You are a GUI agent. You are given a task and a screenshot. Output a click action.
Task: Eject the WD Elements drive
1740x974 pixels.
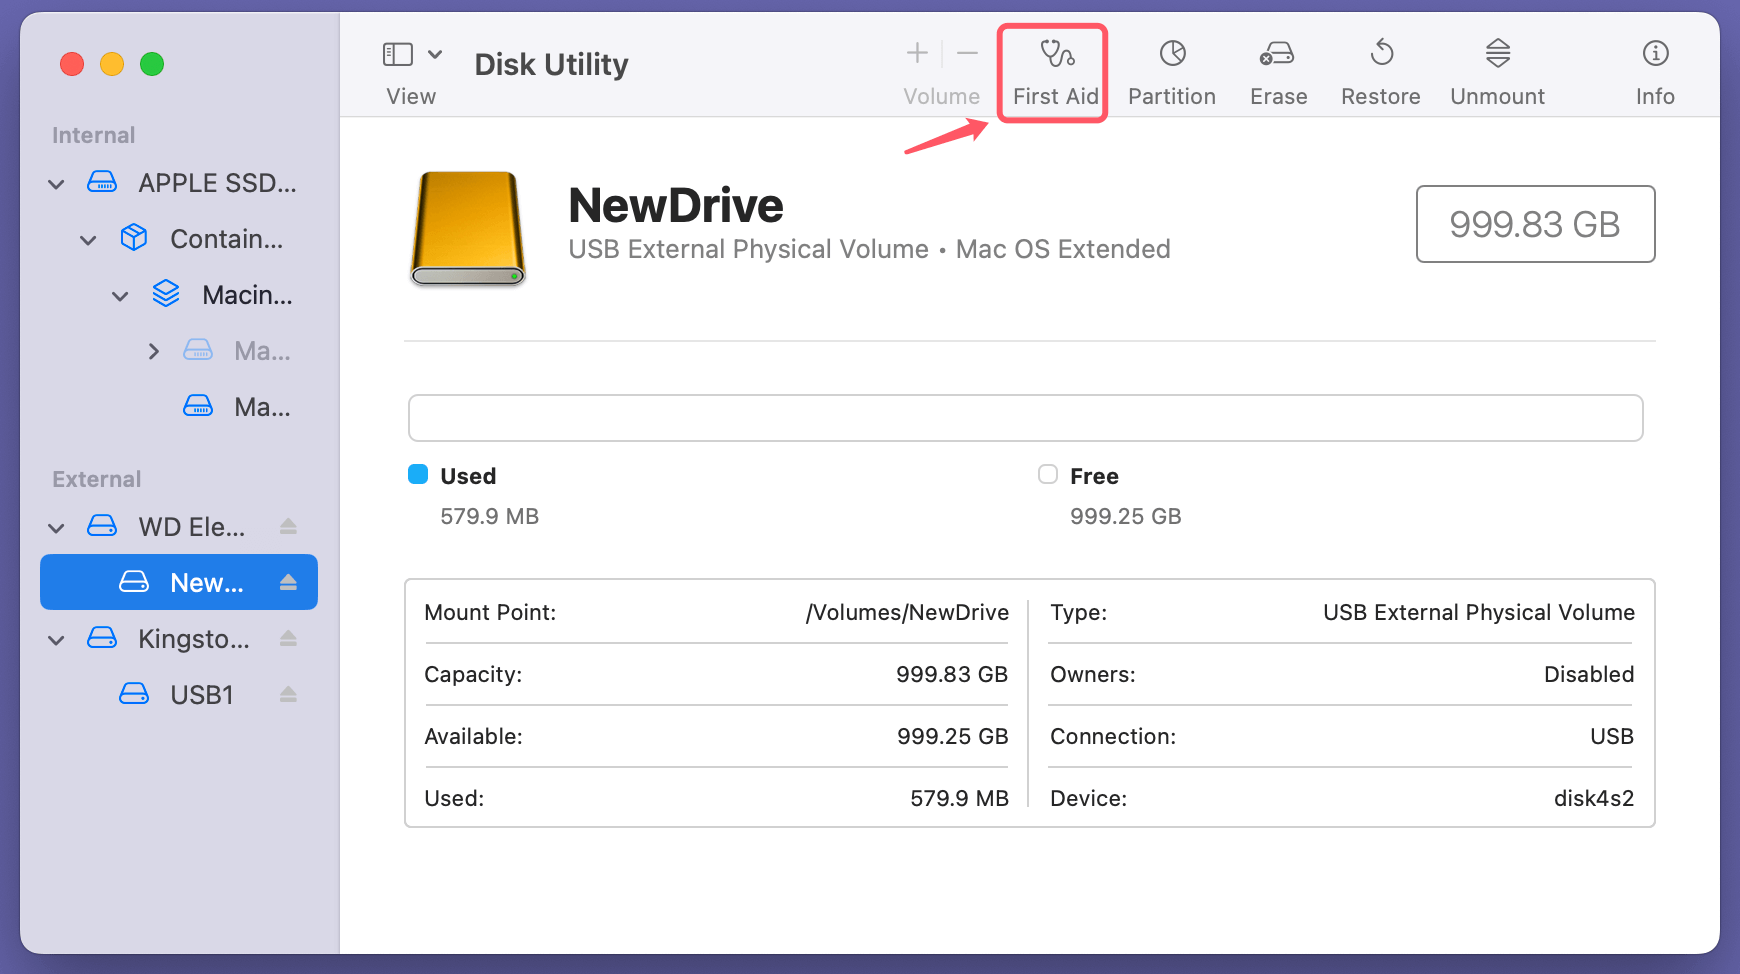click(x=288, y=526)
